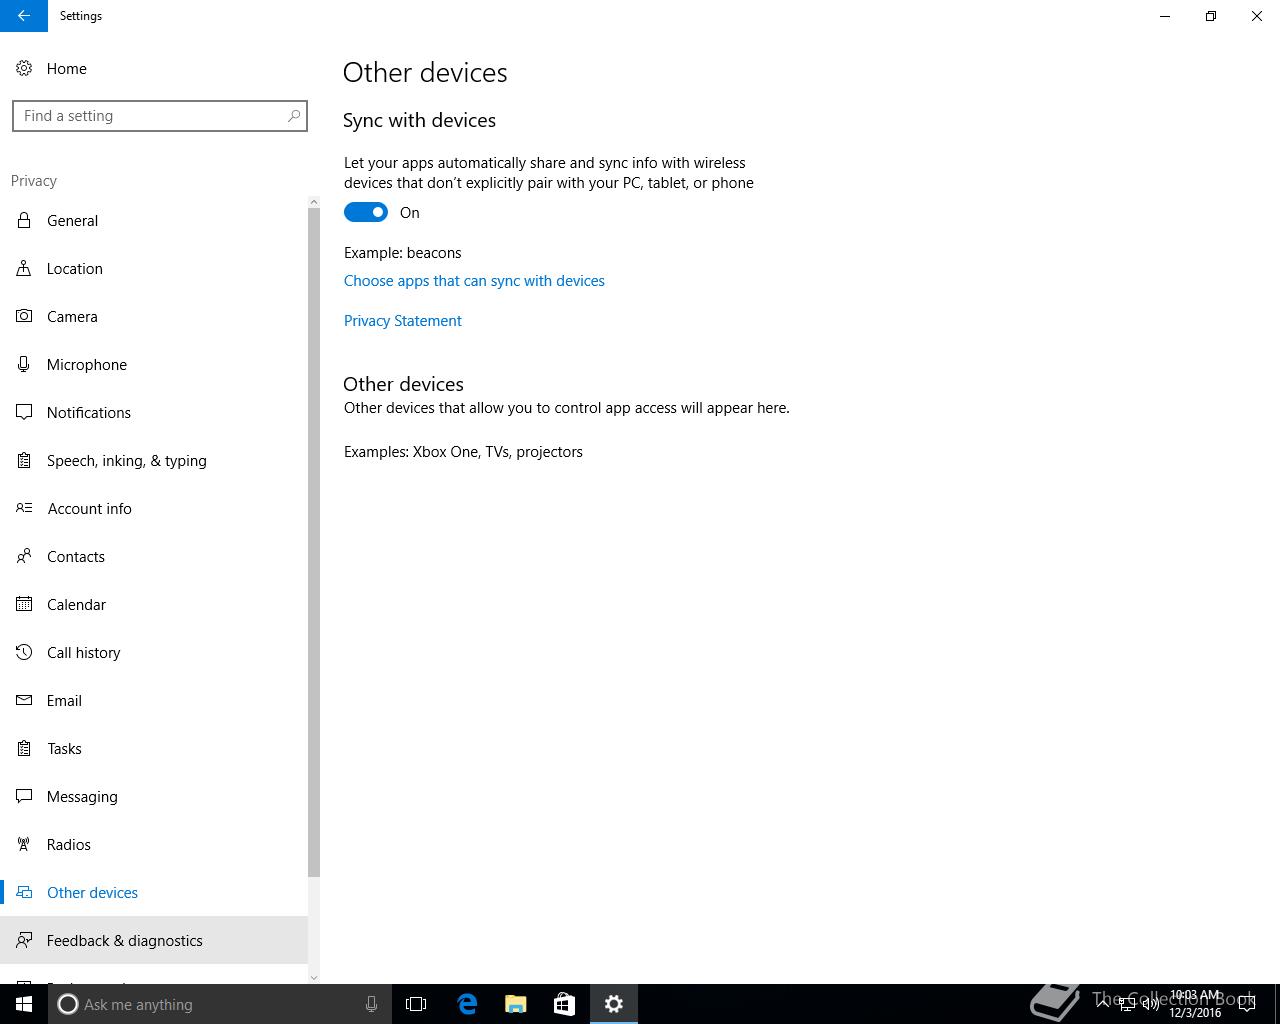Open the Privacy Statement link

(x=403, y=321)
